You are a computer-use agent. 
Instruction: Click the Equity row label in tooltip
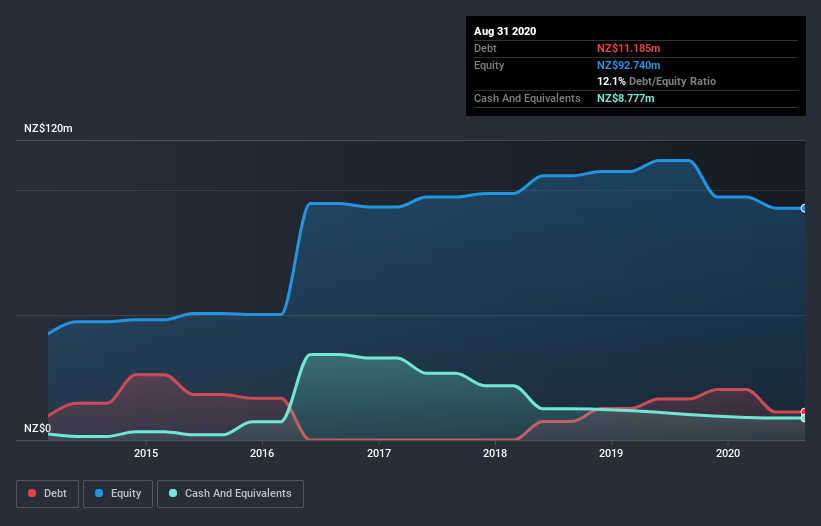point(489,65)
